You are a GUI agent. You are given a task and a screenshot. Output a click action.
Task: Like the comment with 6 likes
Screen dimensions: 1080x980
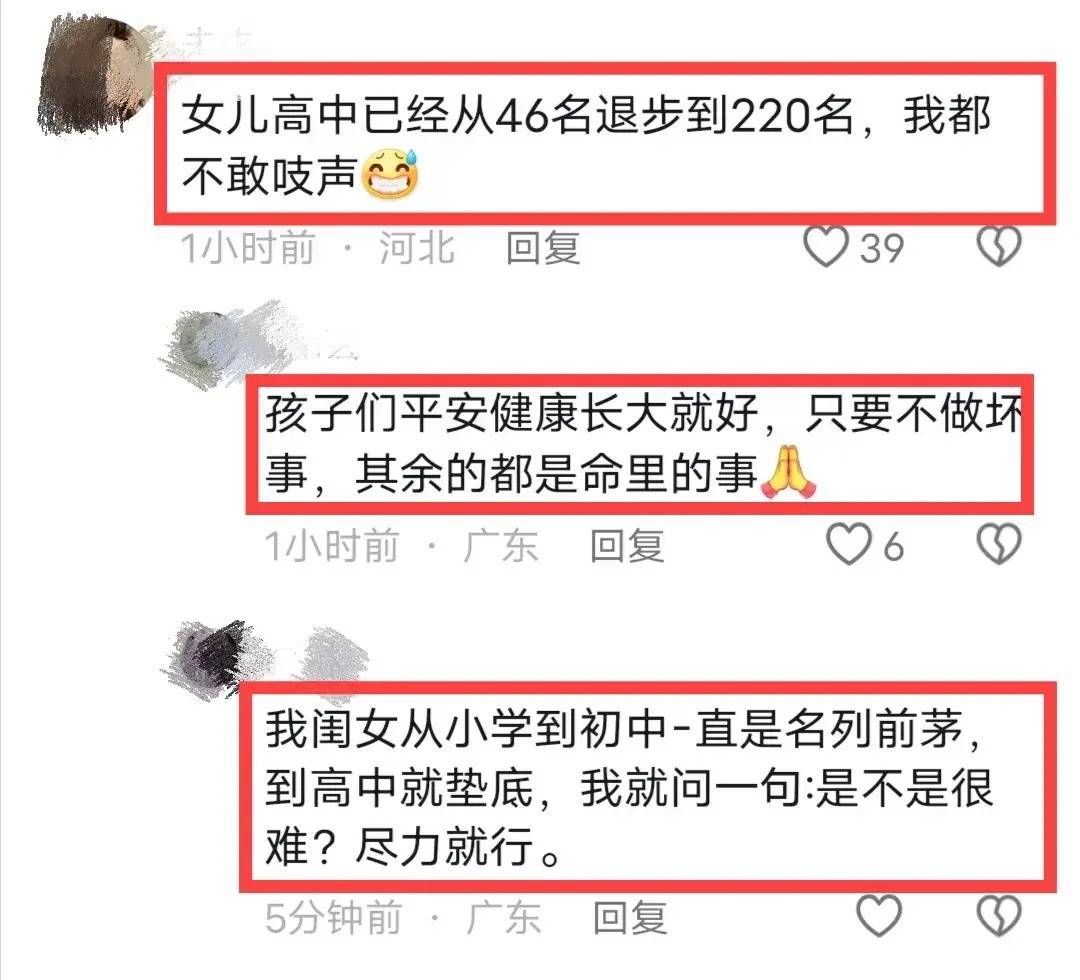click(848, 545)
